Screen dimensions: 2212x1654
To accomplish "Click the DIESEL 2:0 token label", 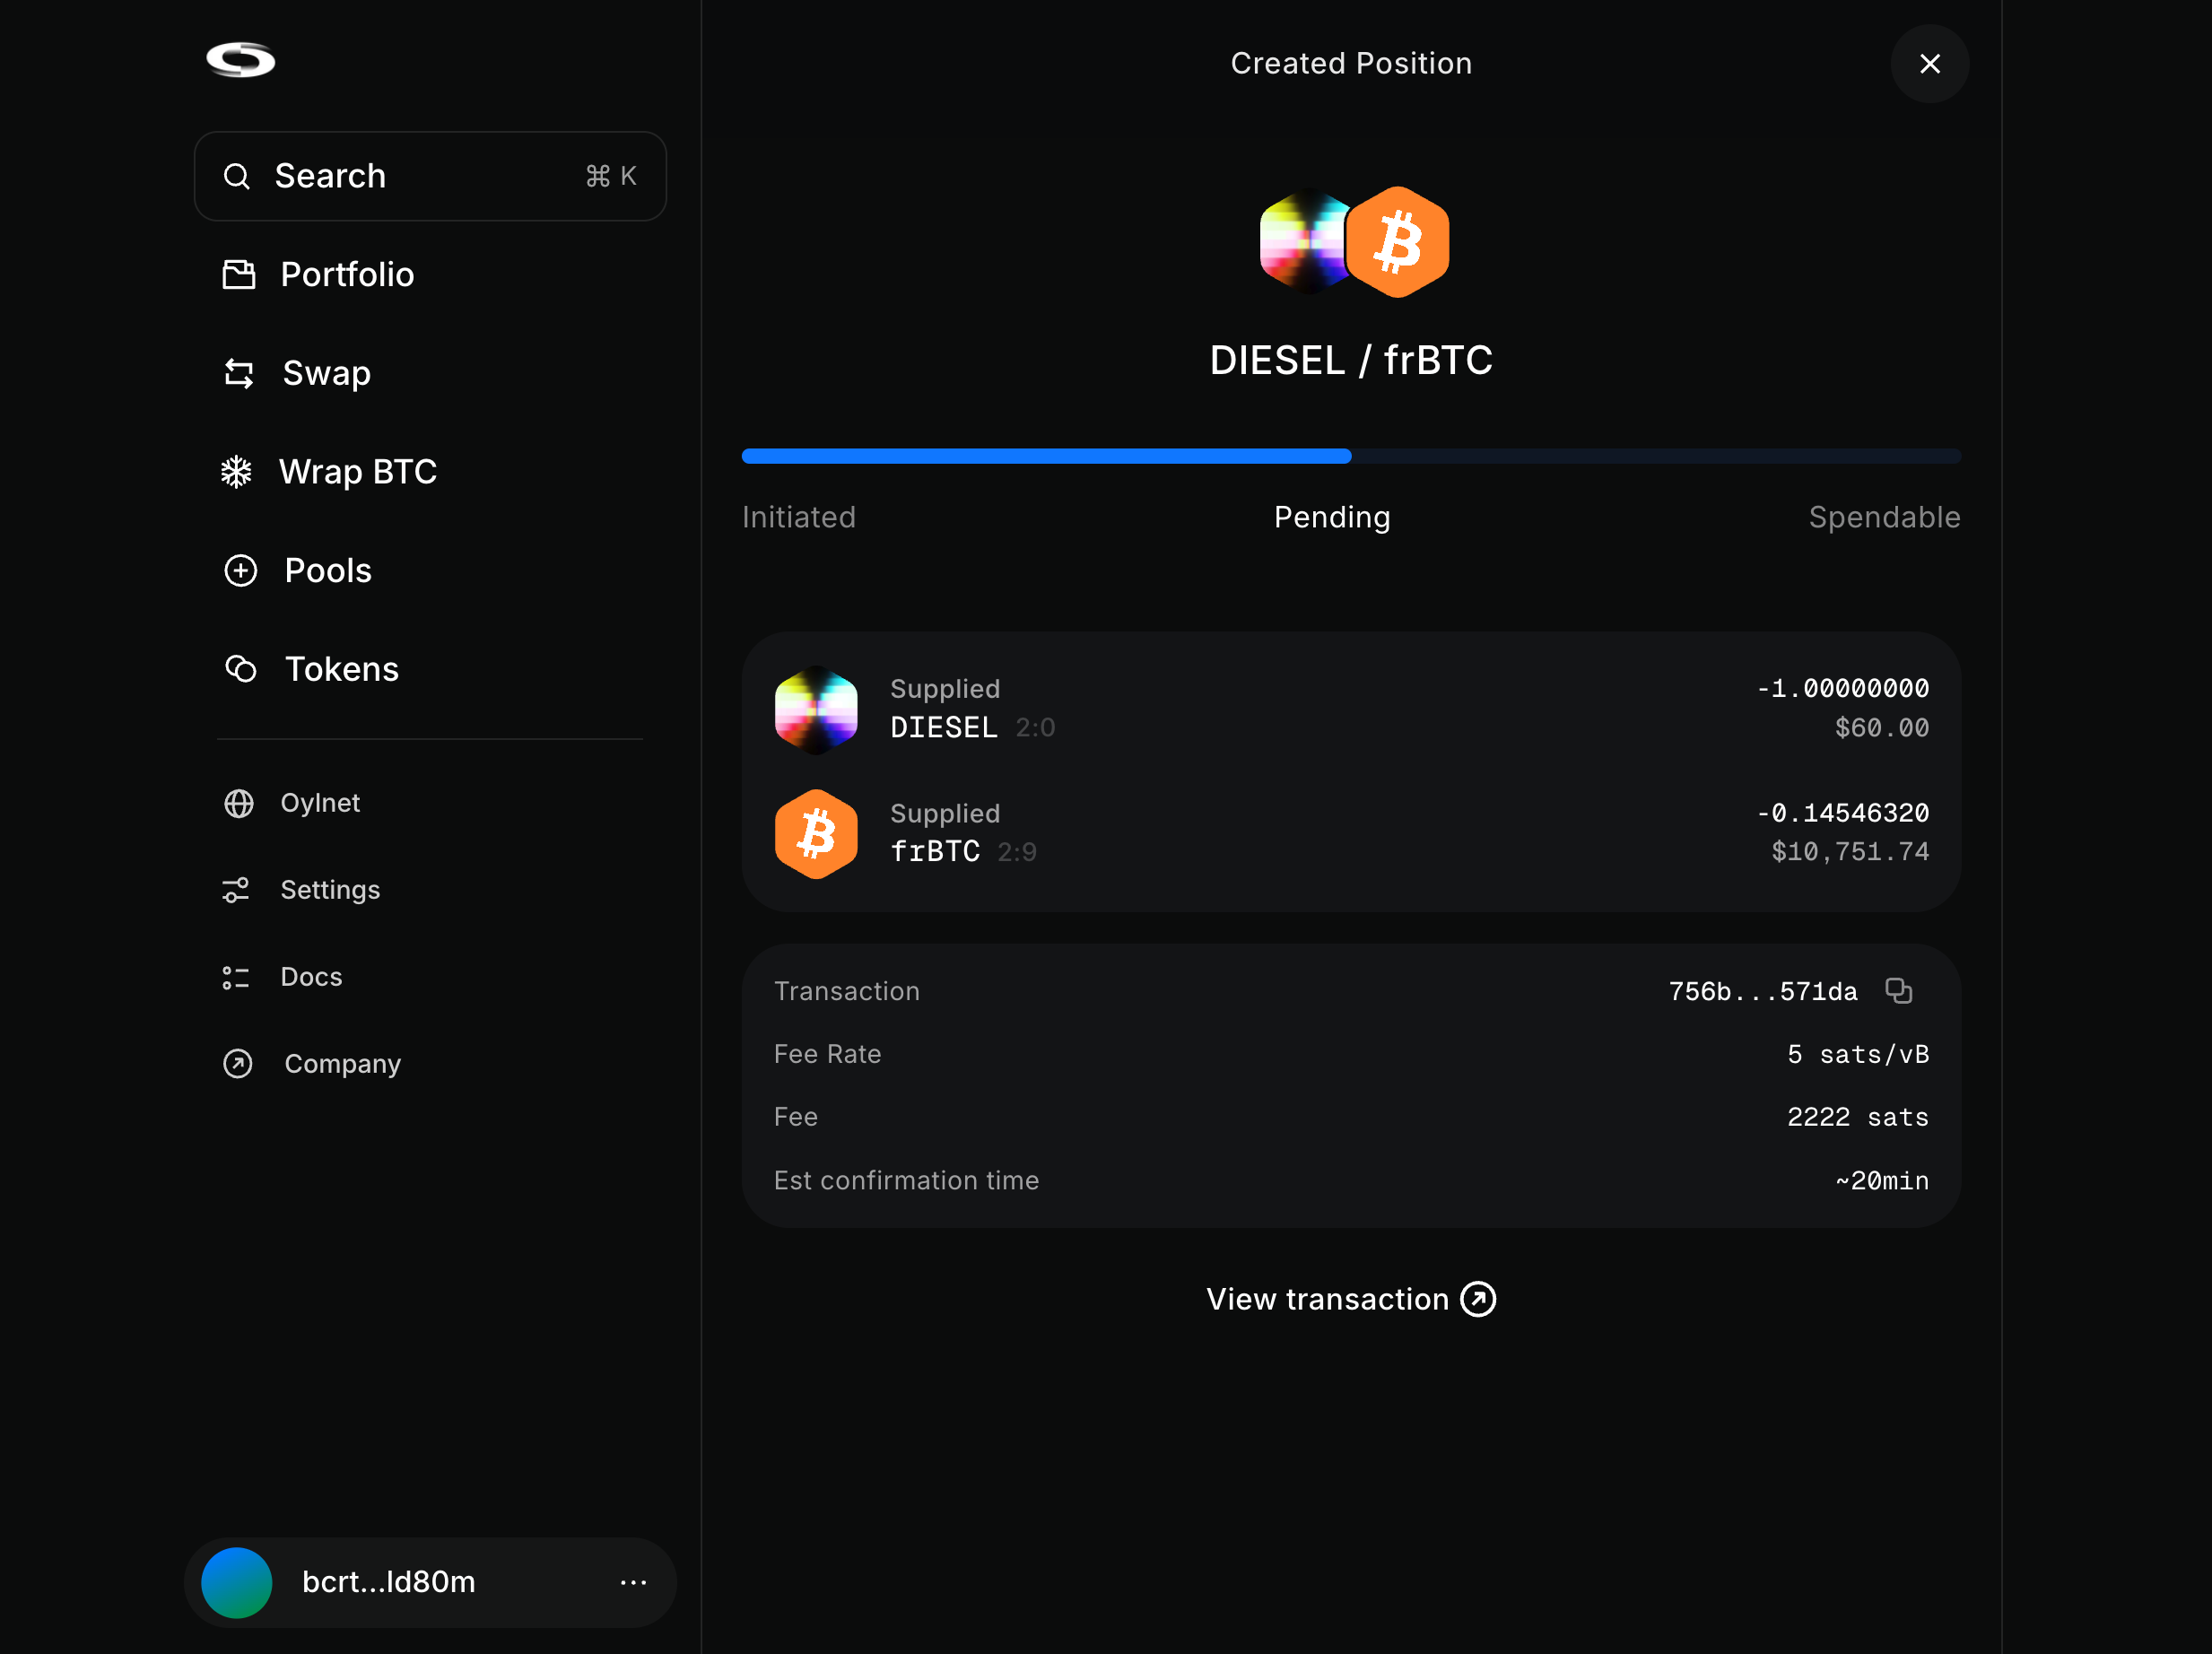I will (x=973, y=727).
